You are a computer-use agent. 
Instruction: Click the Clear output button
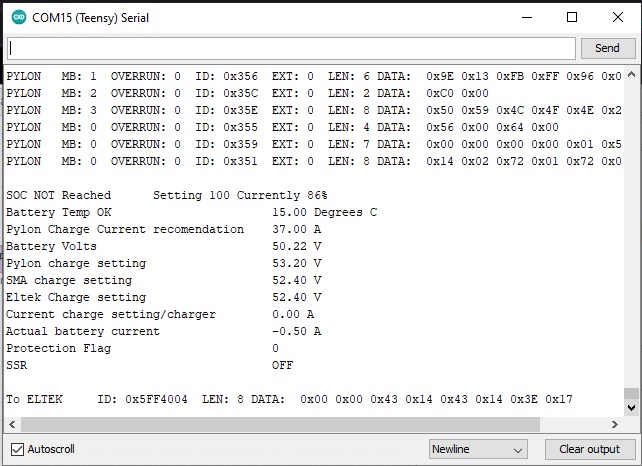(589, 449)
